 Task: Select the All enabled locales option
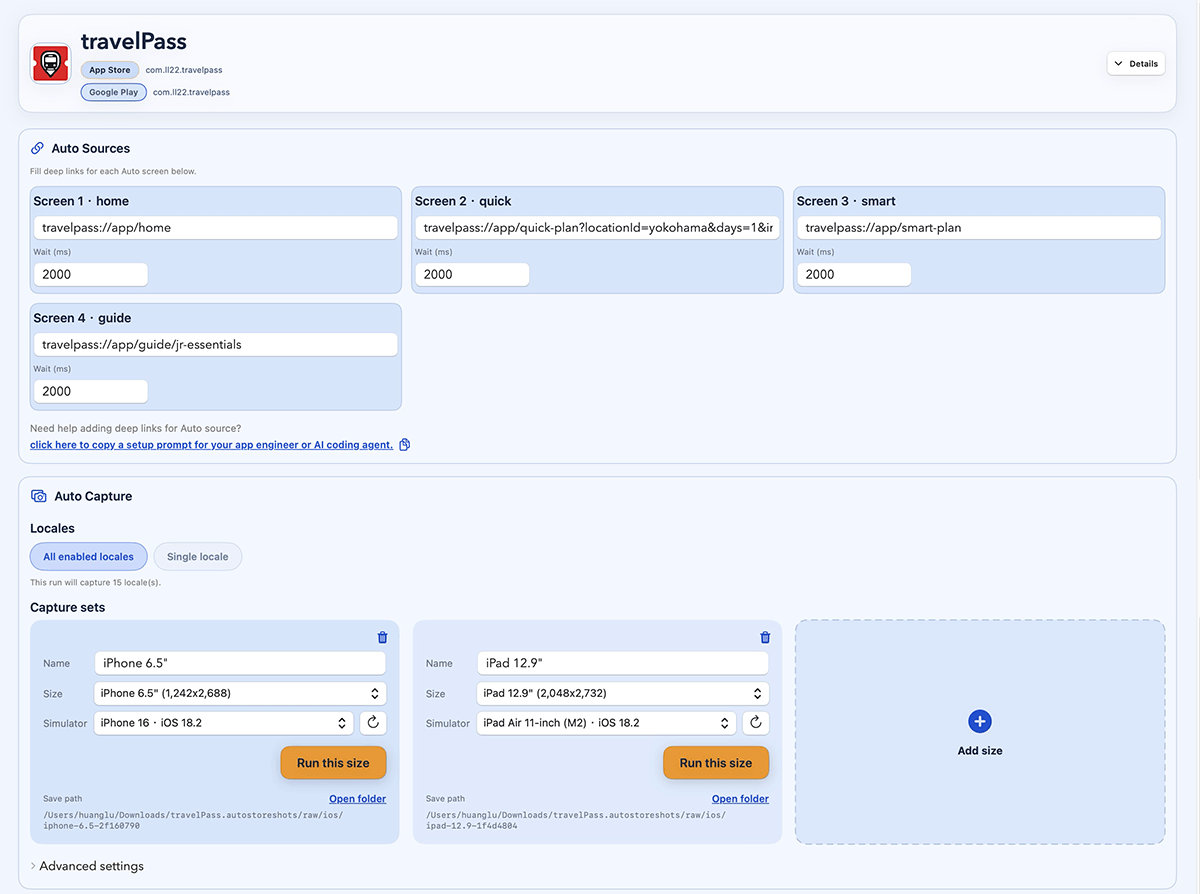point(89,557)
